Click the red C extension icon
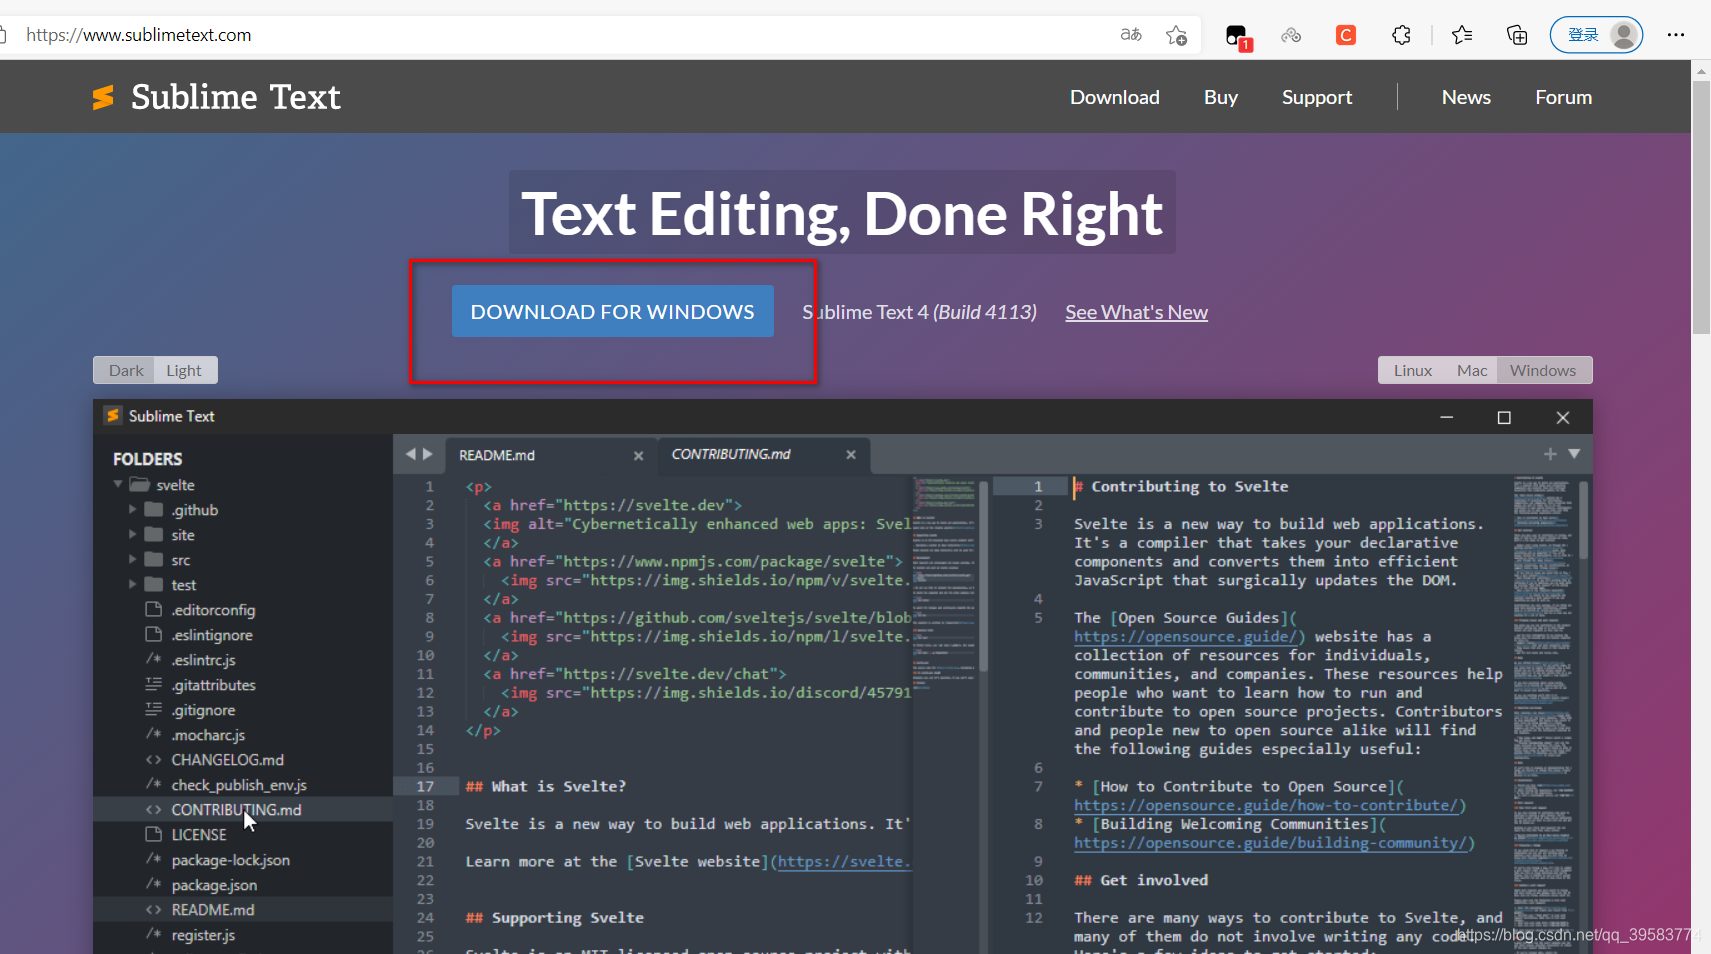 pos(1346,35)
